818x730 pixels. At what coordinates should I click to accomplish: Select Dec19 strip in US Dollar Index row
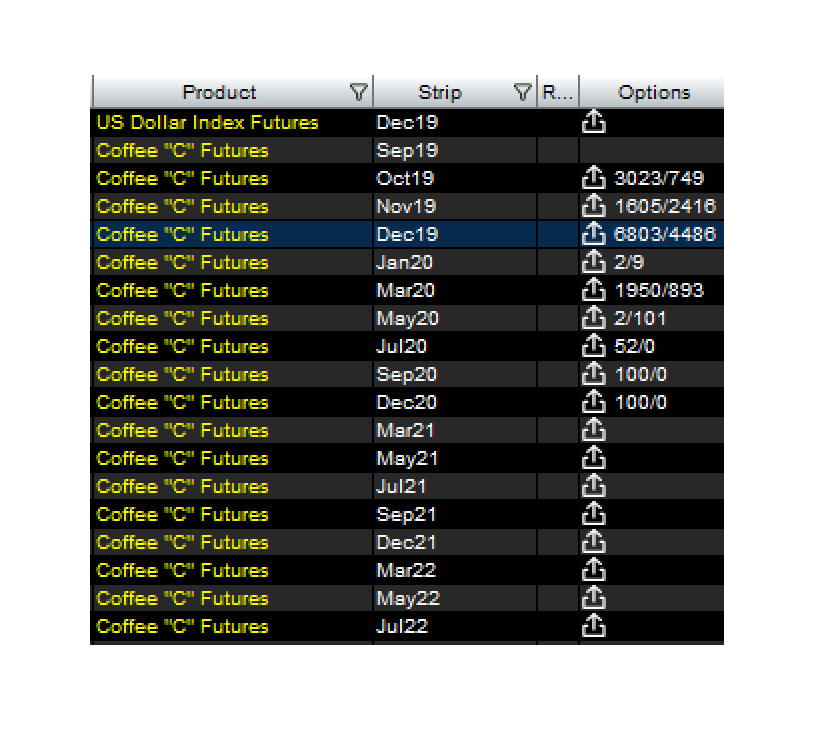pyautogui.click(x=454, y=123)
